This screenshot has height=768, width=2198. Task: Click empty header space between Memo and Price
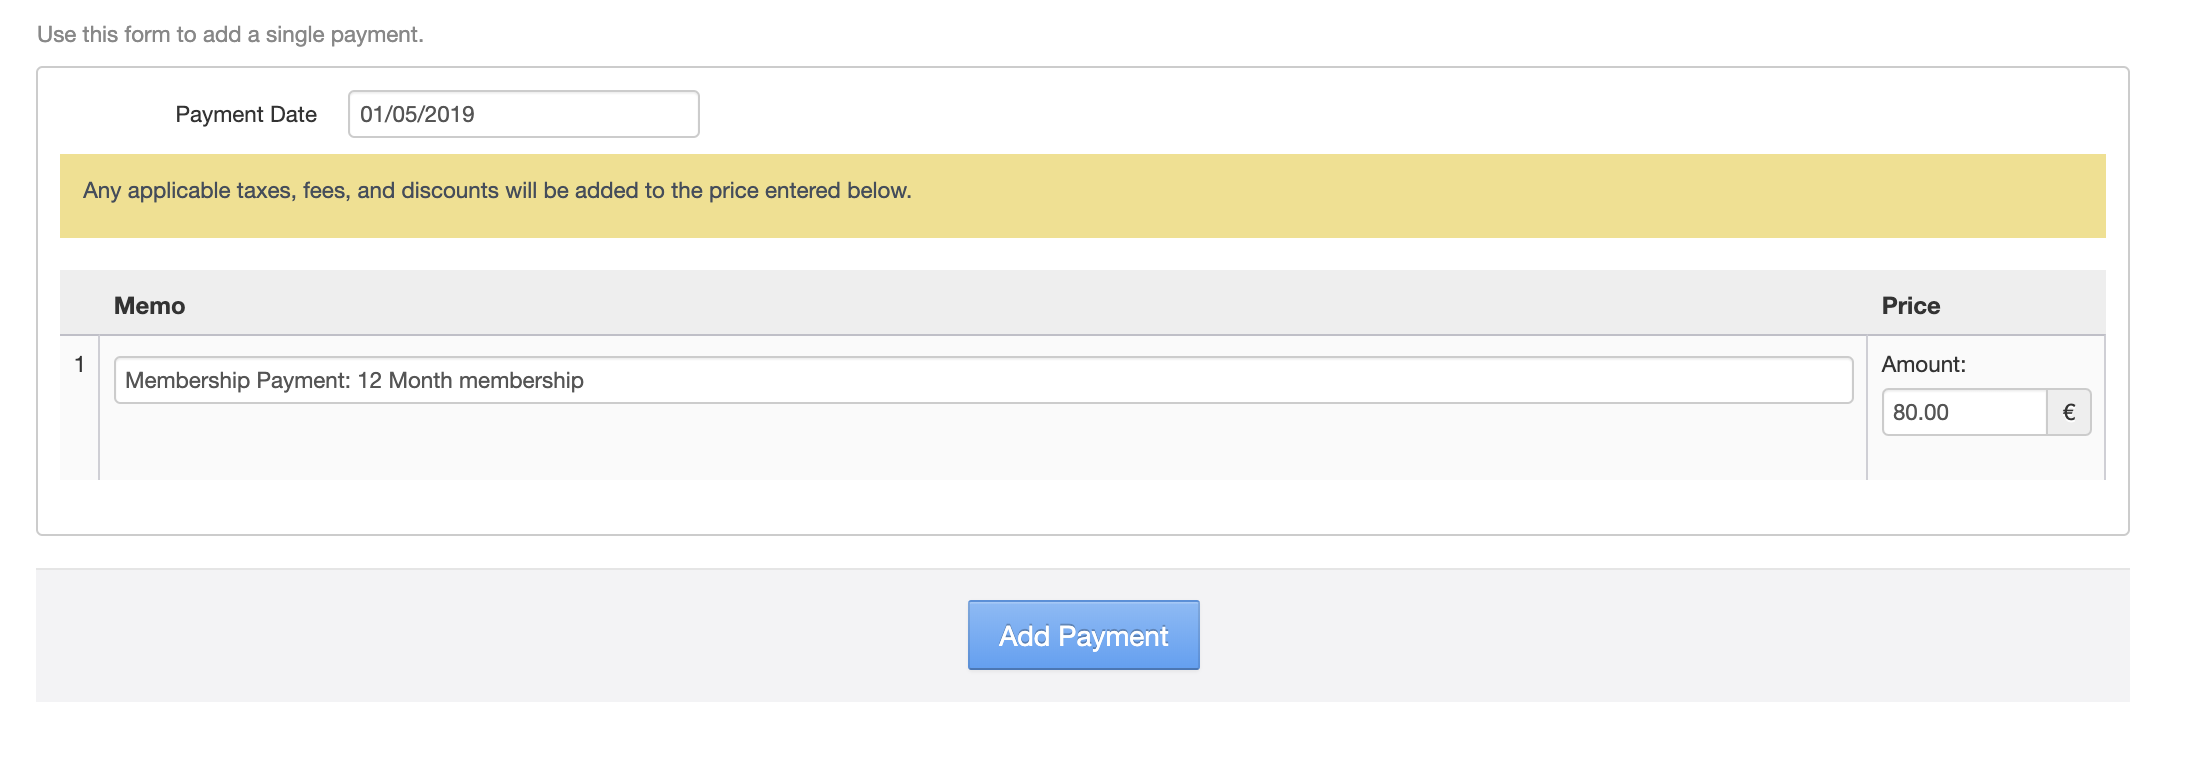click(1000, 304)
